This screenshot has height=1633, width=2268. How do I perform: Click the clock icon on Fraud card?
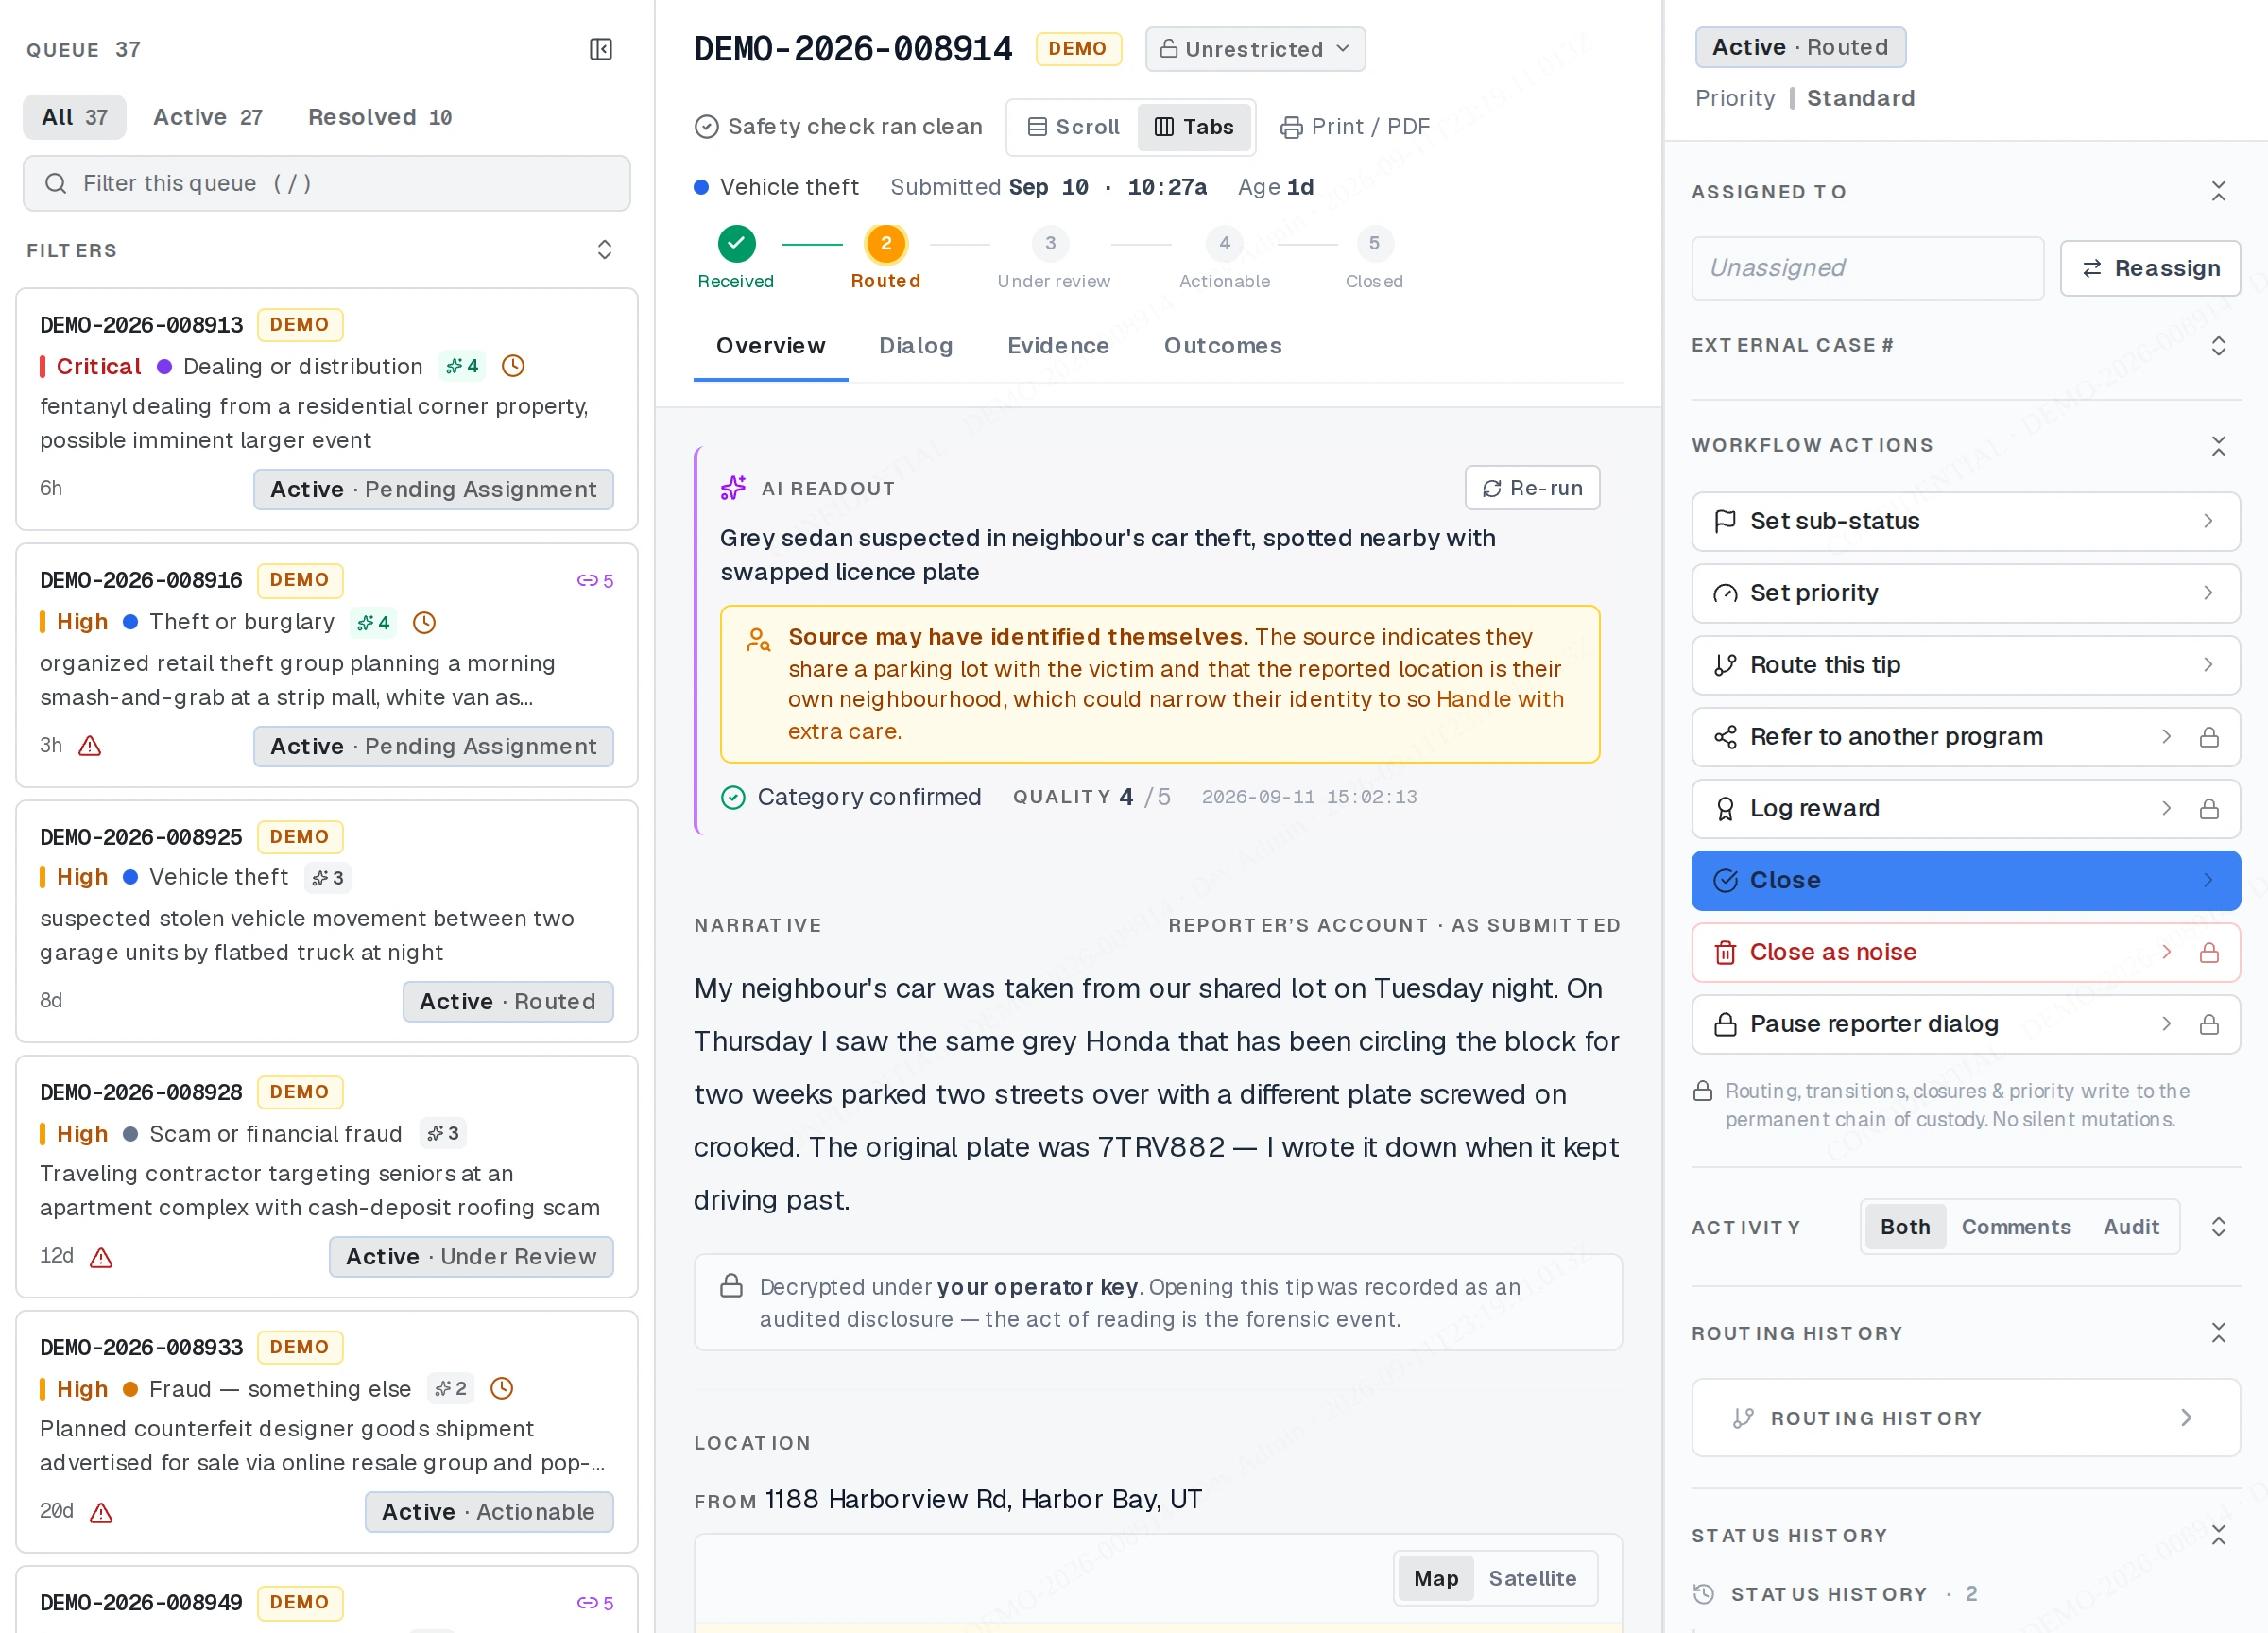point(502,1388)
